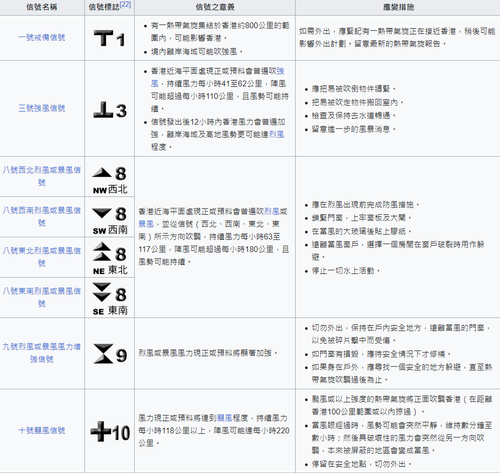This screenshot has height=473, width=500.
Task: Click the bullet starting '遠離當風窗戶'
Action: 398,251
